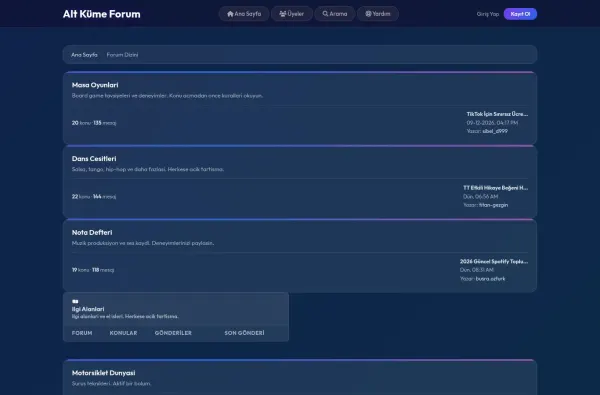Open the Nota Defteri forum
The height and width of the screenshot is (395, 600).
pyautogui.click(x=92, y=232)
